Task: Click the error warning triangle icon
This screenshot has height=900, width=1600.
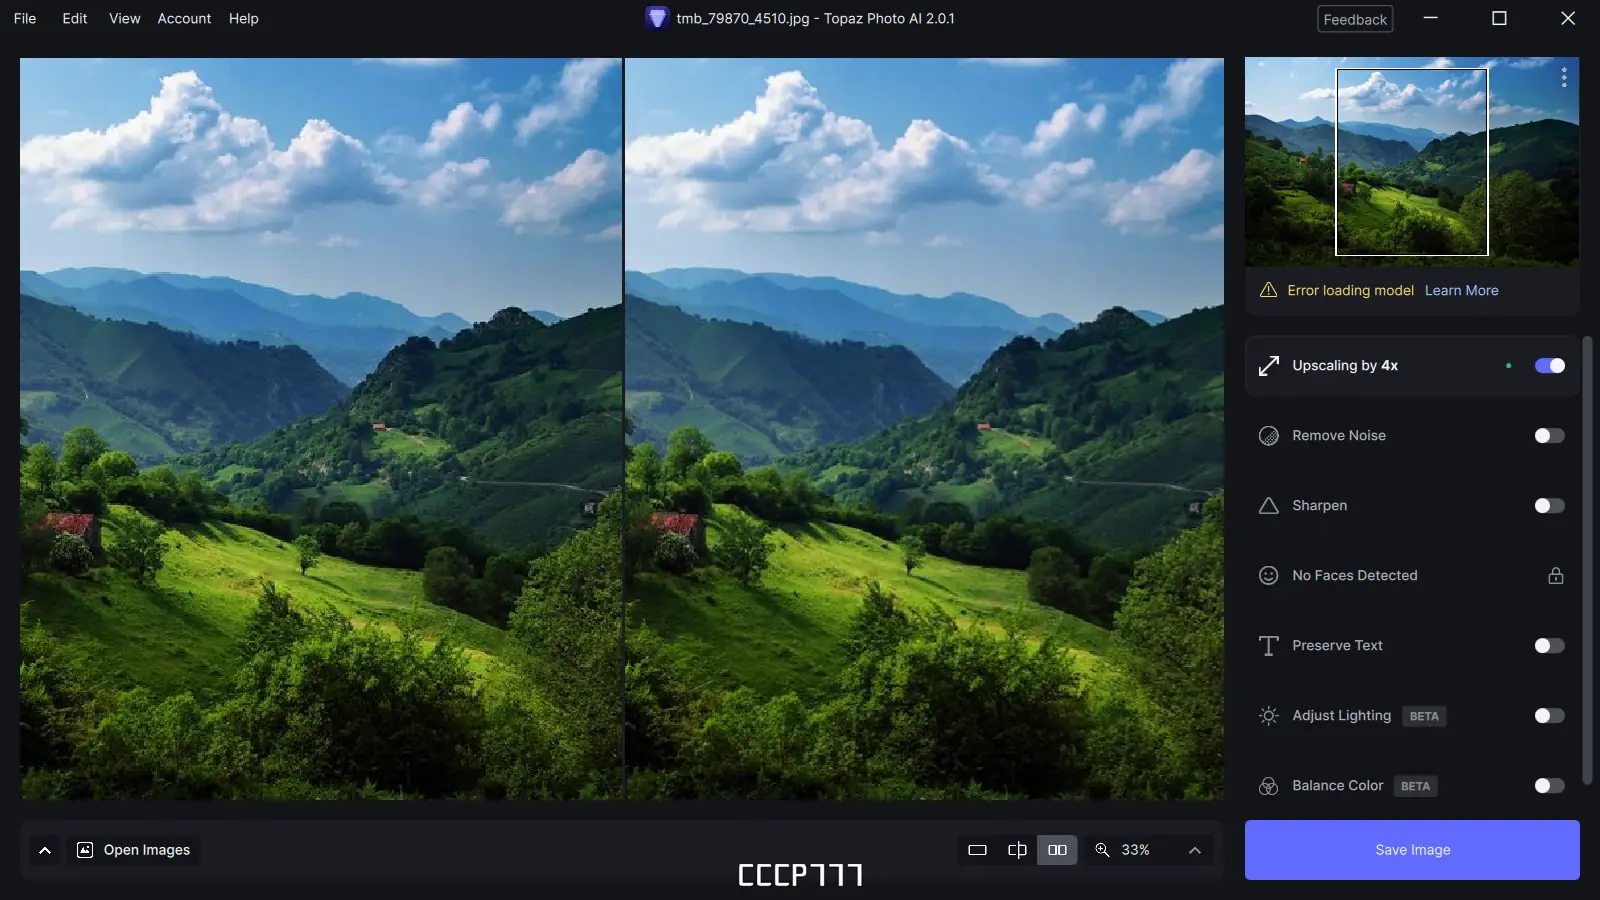Action: 1269,290
